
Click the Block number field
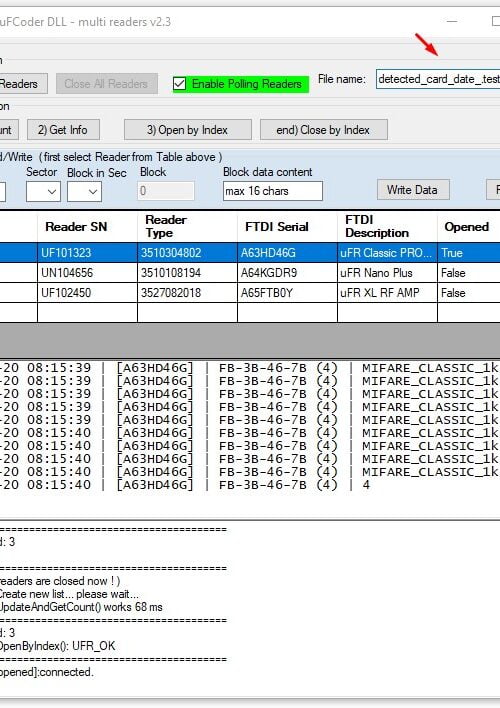pos(166,191)
